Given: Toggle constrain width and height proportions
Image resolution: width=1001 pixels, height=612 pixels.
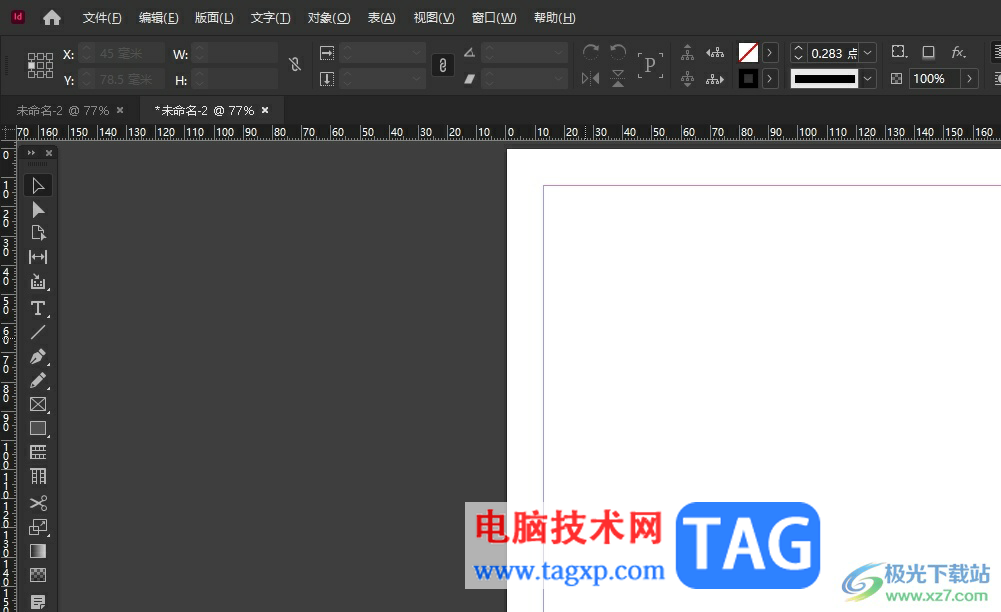Looking at the screenshot, I should (295, 64).
